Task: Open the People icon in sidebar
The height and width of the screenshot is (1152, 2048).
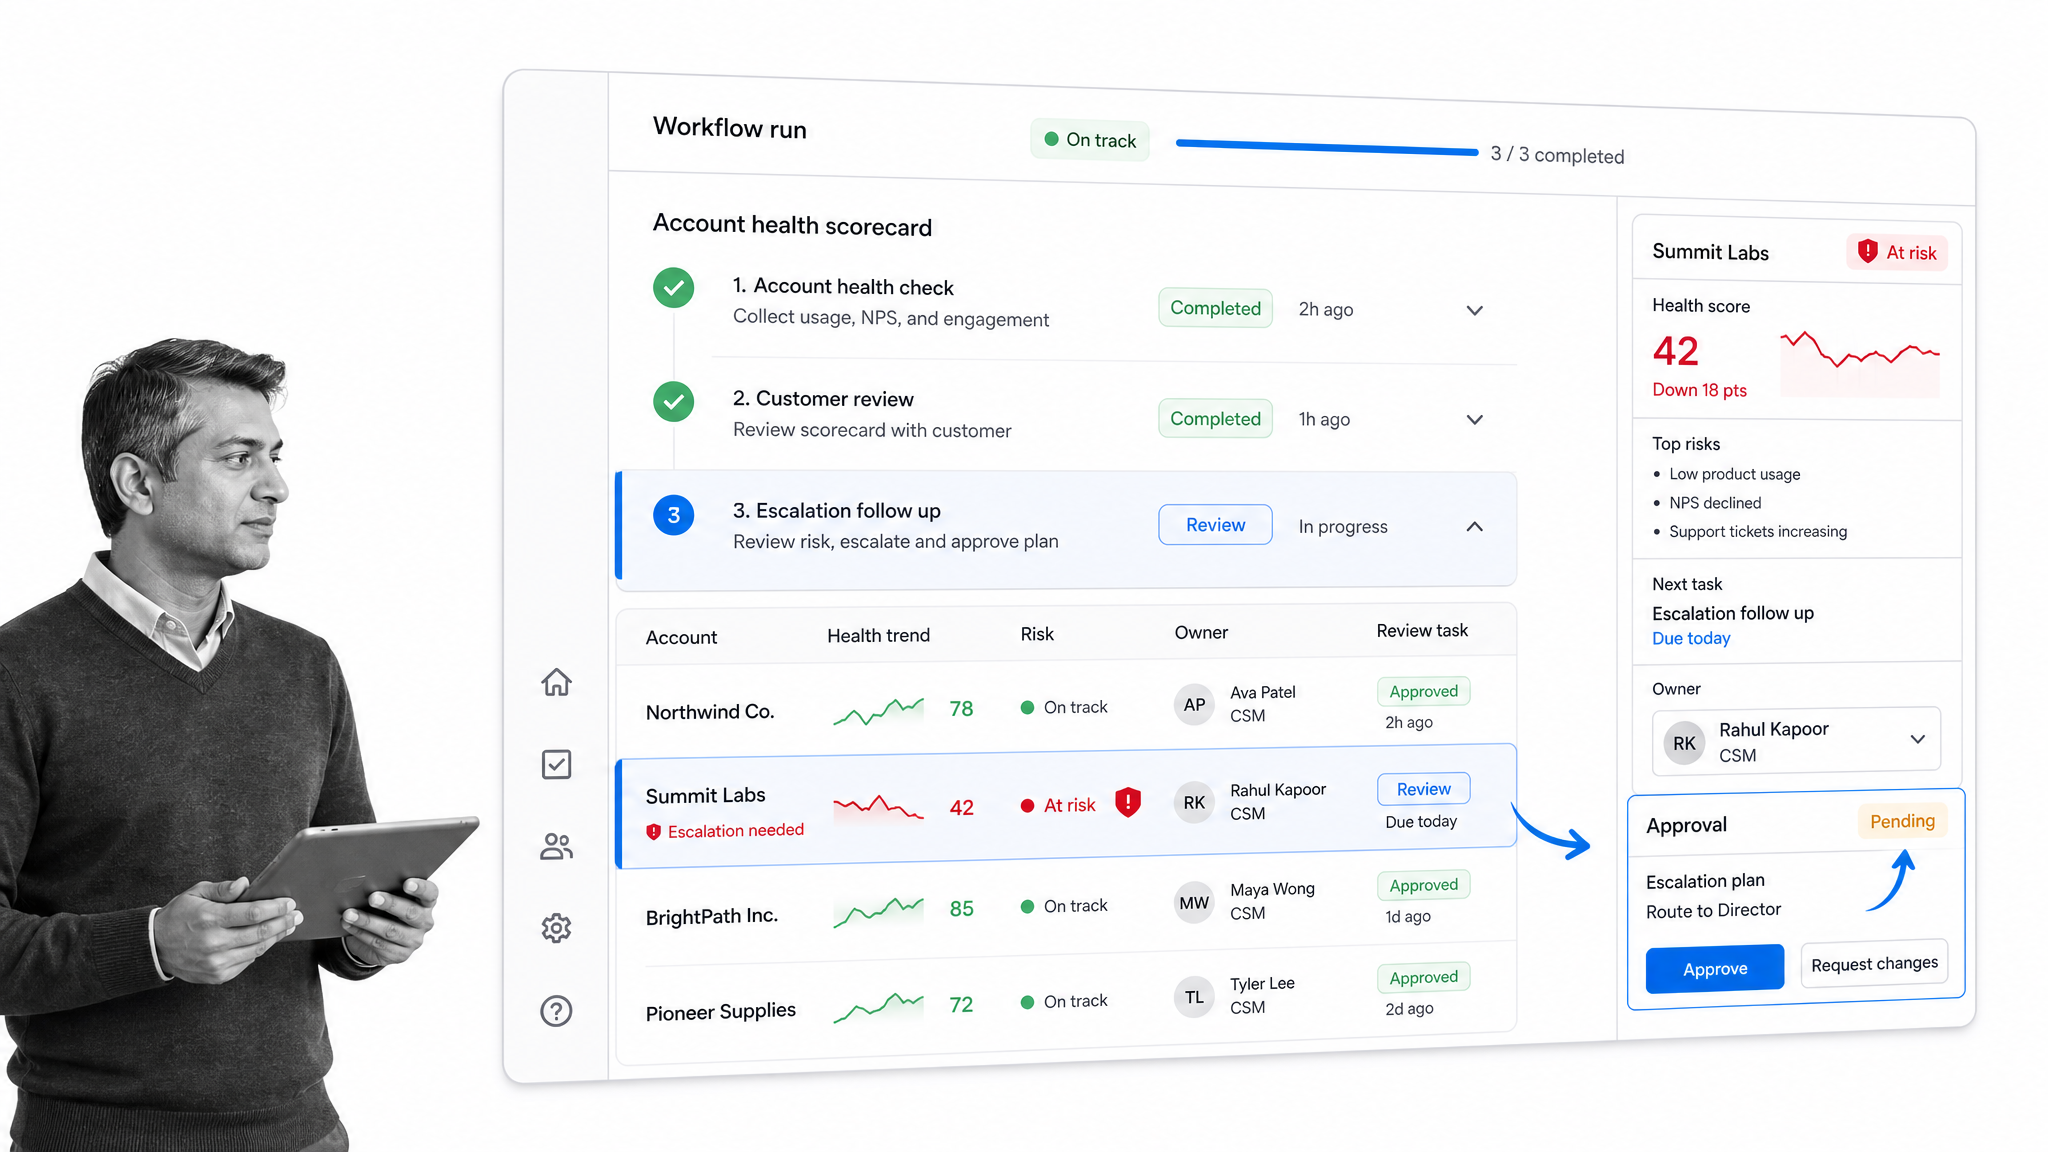Action: pos(557,847)
